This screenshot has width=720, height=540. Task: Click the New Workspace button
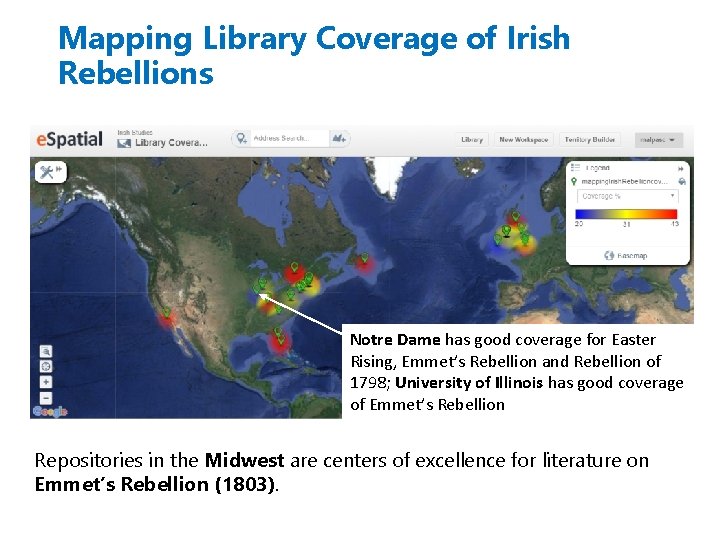(524, 140)
